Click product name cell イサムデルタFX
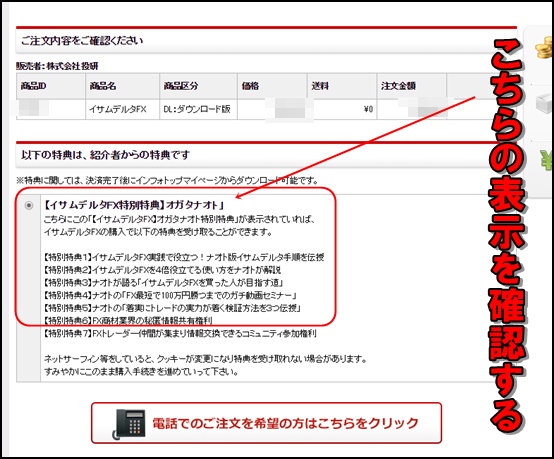554x459 pixels. tap(122, 109)
